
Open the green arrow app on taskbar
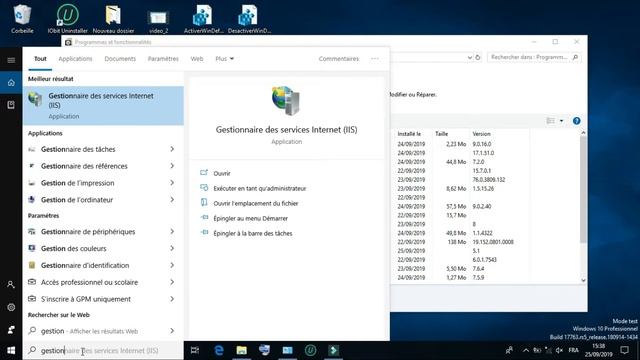pyautogui.click(x=333, y=350)
